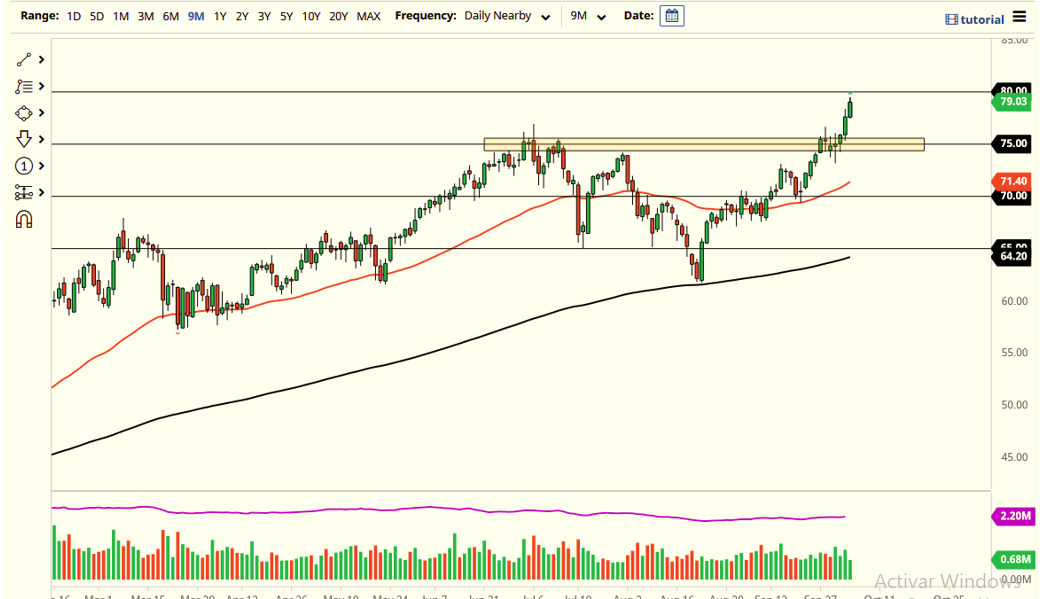Select the yellow resistance zone rectangle
1040x599 pixels.
coord(704,145)
